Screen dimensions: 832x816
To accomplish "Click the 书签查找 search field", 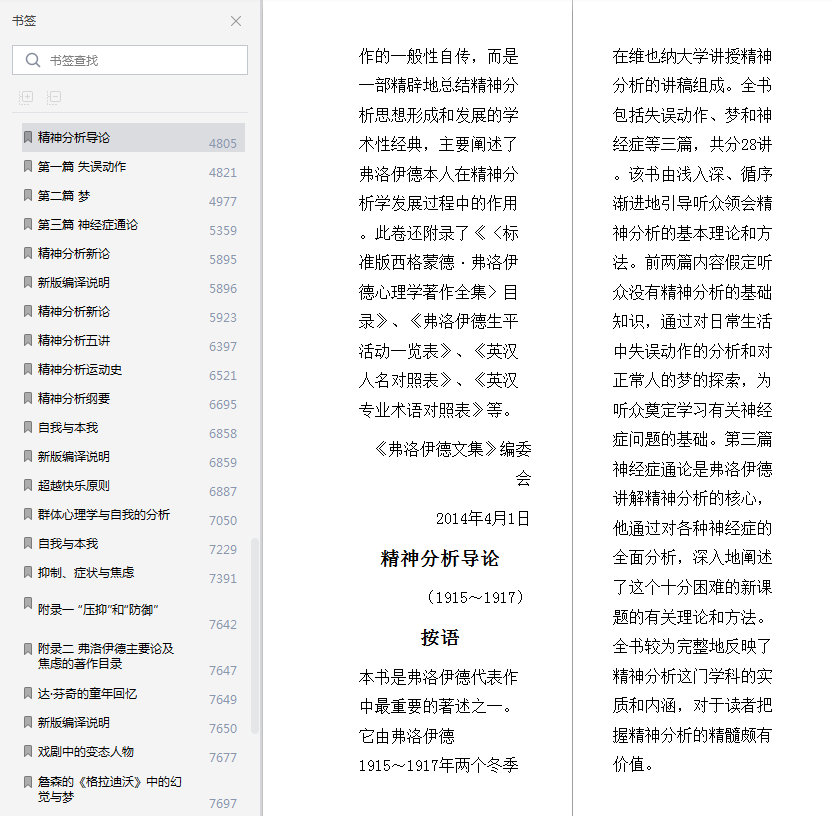I will pos(130,60).
